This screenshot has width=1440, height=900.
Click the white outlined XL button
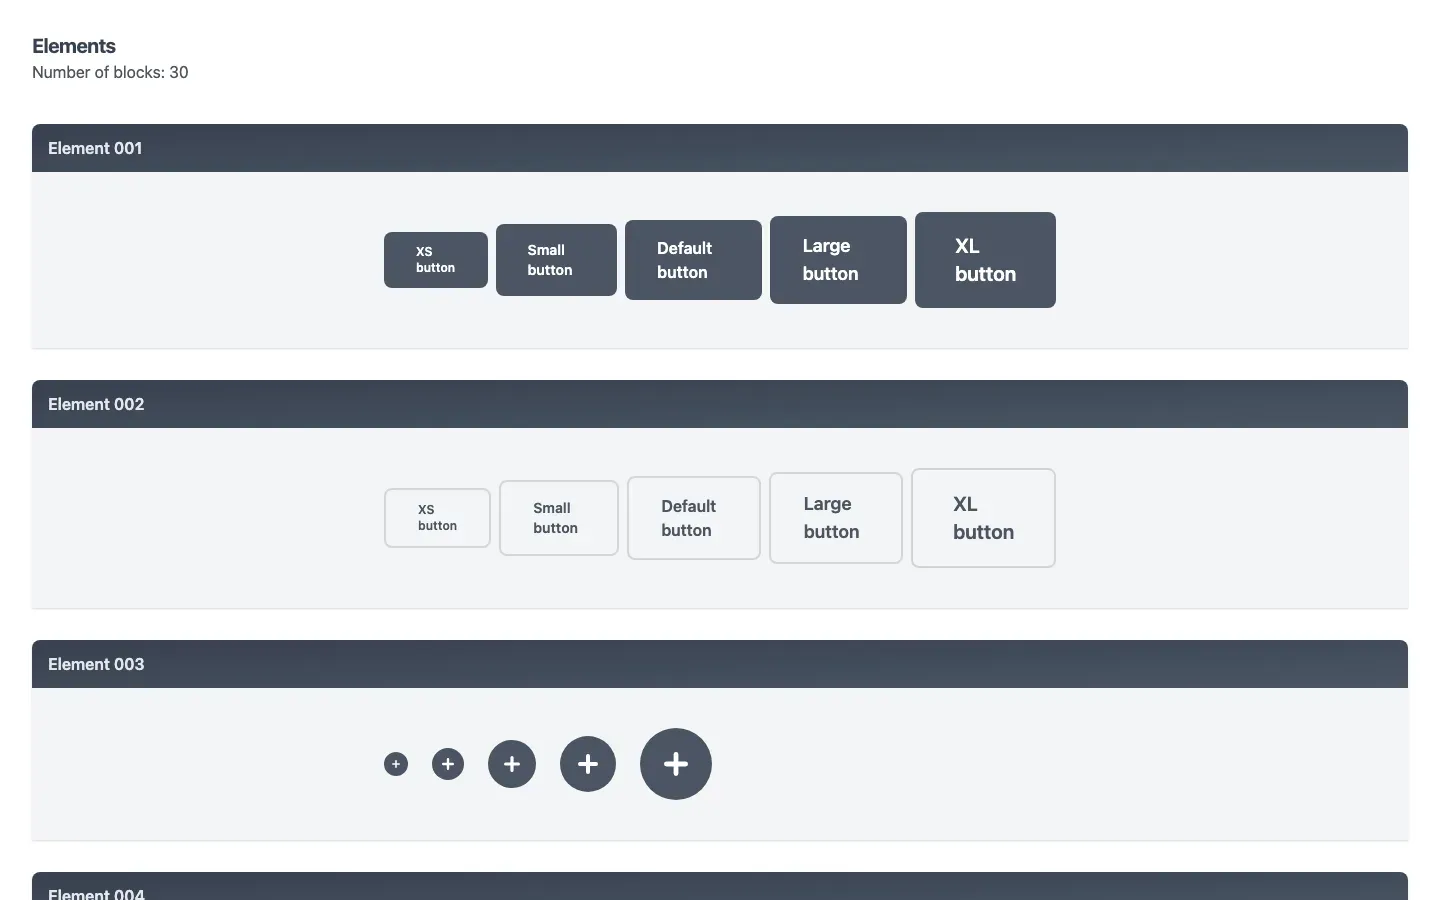click(983, 518)
